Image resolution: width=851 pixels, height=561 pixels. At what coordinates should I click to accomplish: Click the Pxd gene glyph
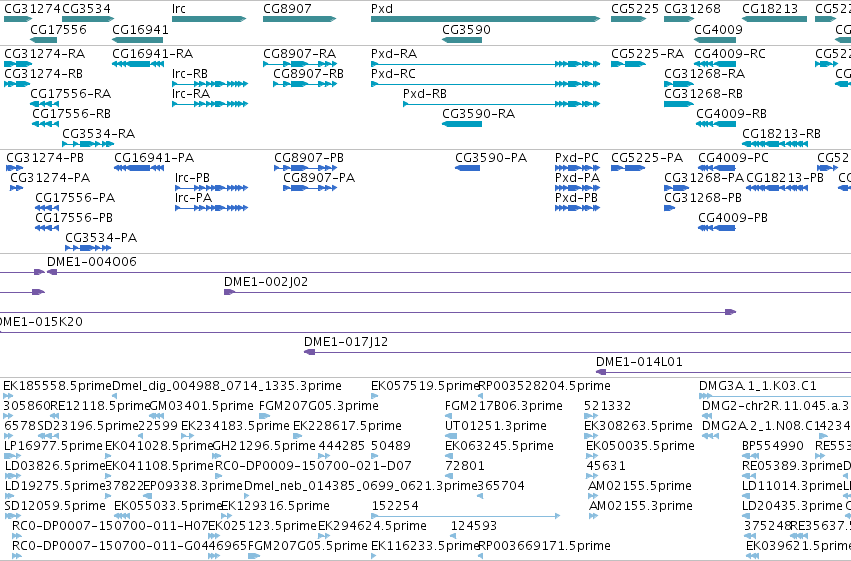[485, 19]
